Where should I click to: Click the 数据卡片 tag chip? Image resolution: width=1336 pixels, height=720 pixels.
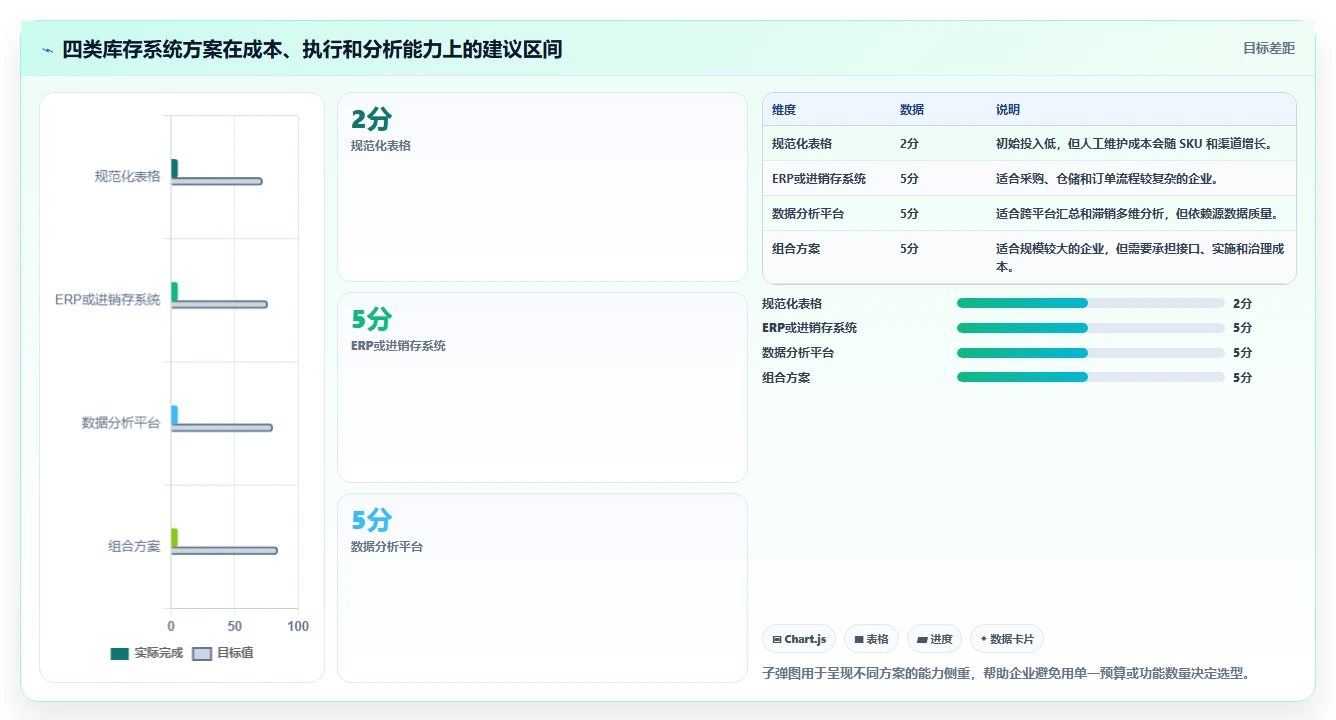[x=1006, y=639]
